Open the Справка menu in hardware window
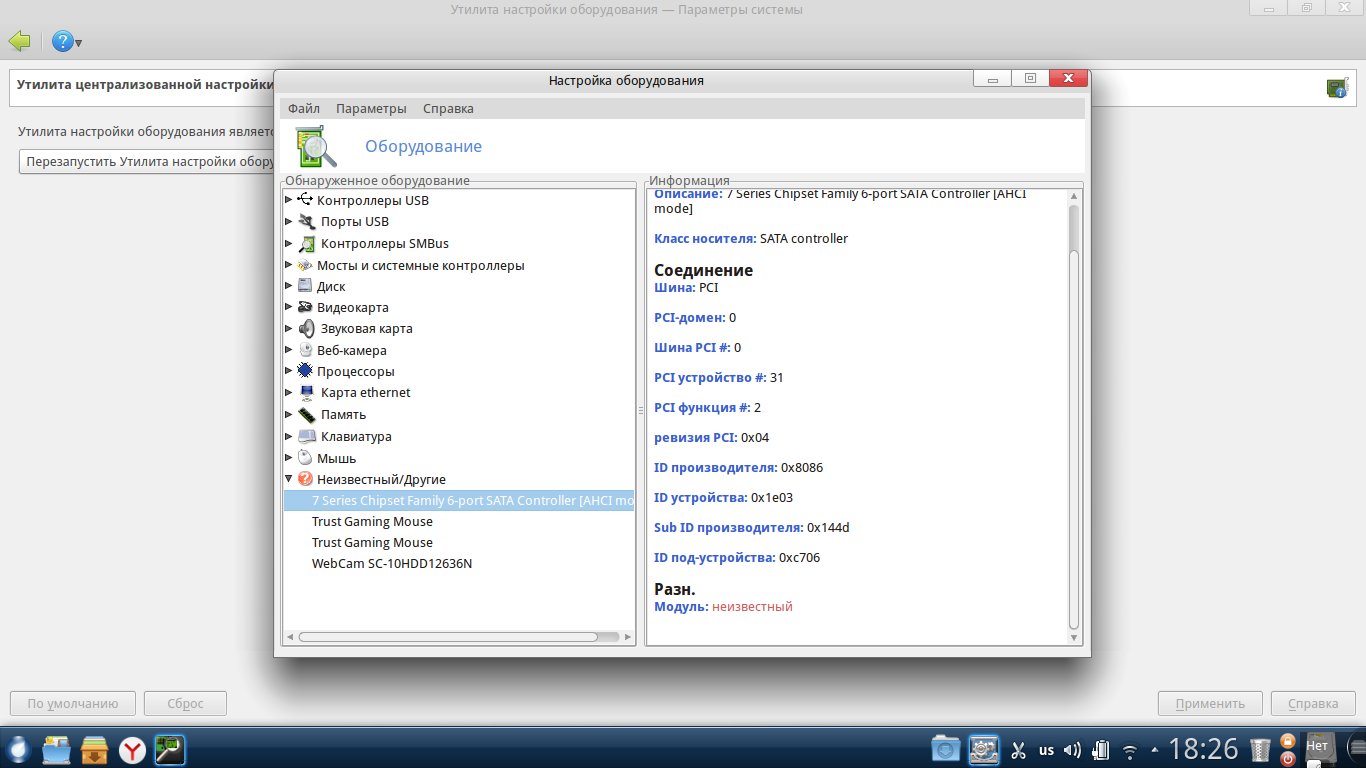1366x768 pixels. 448,108
